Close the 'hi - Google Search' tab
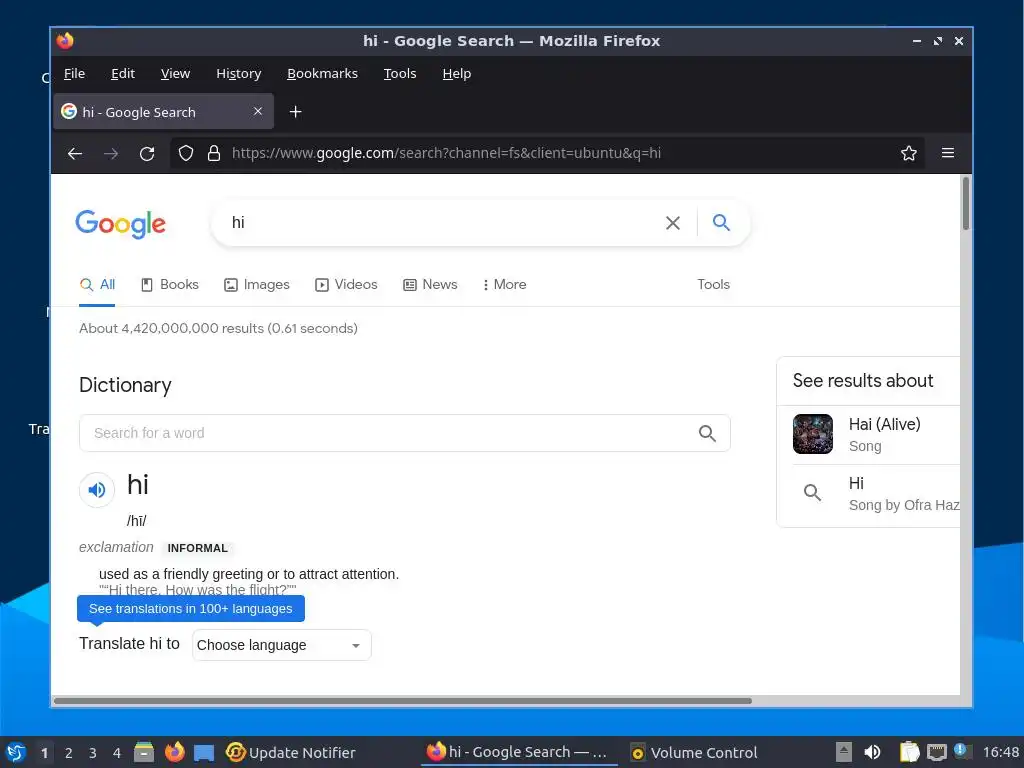 pos(258,112)
